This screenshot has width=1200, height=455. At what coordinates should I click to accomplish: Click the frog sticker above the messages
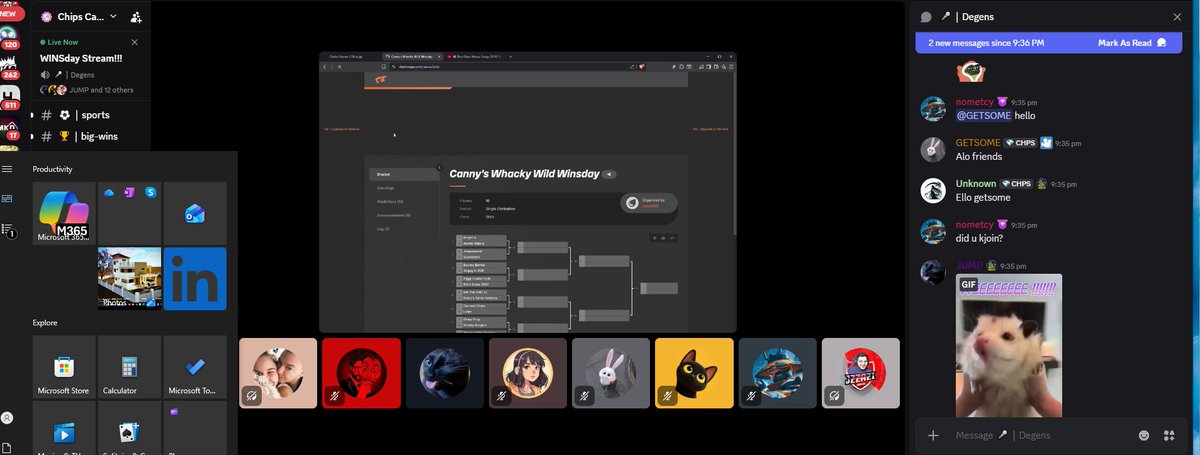(973, 72)
